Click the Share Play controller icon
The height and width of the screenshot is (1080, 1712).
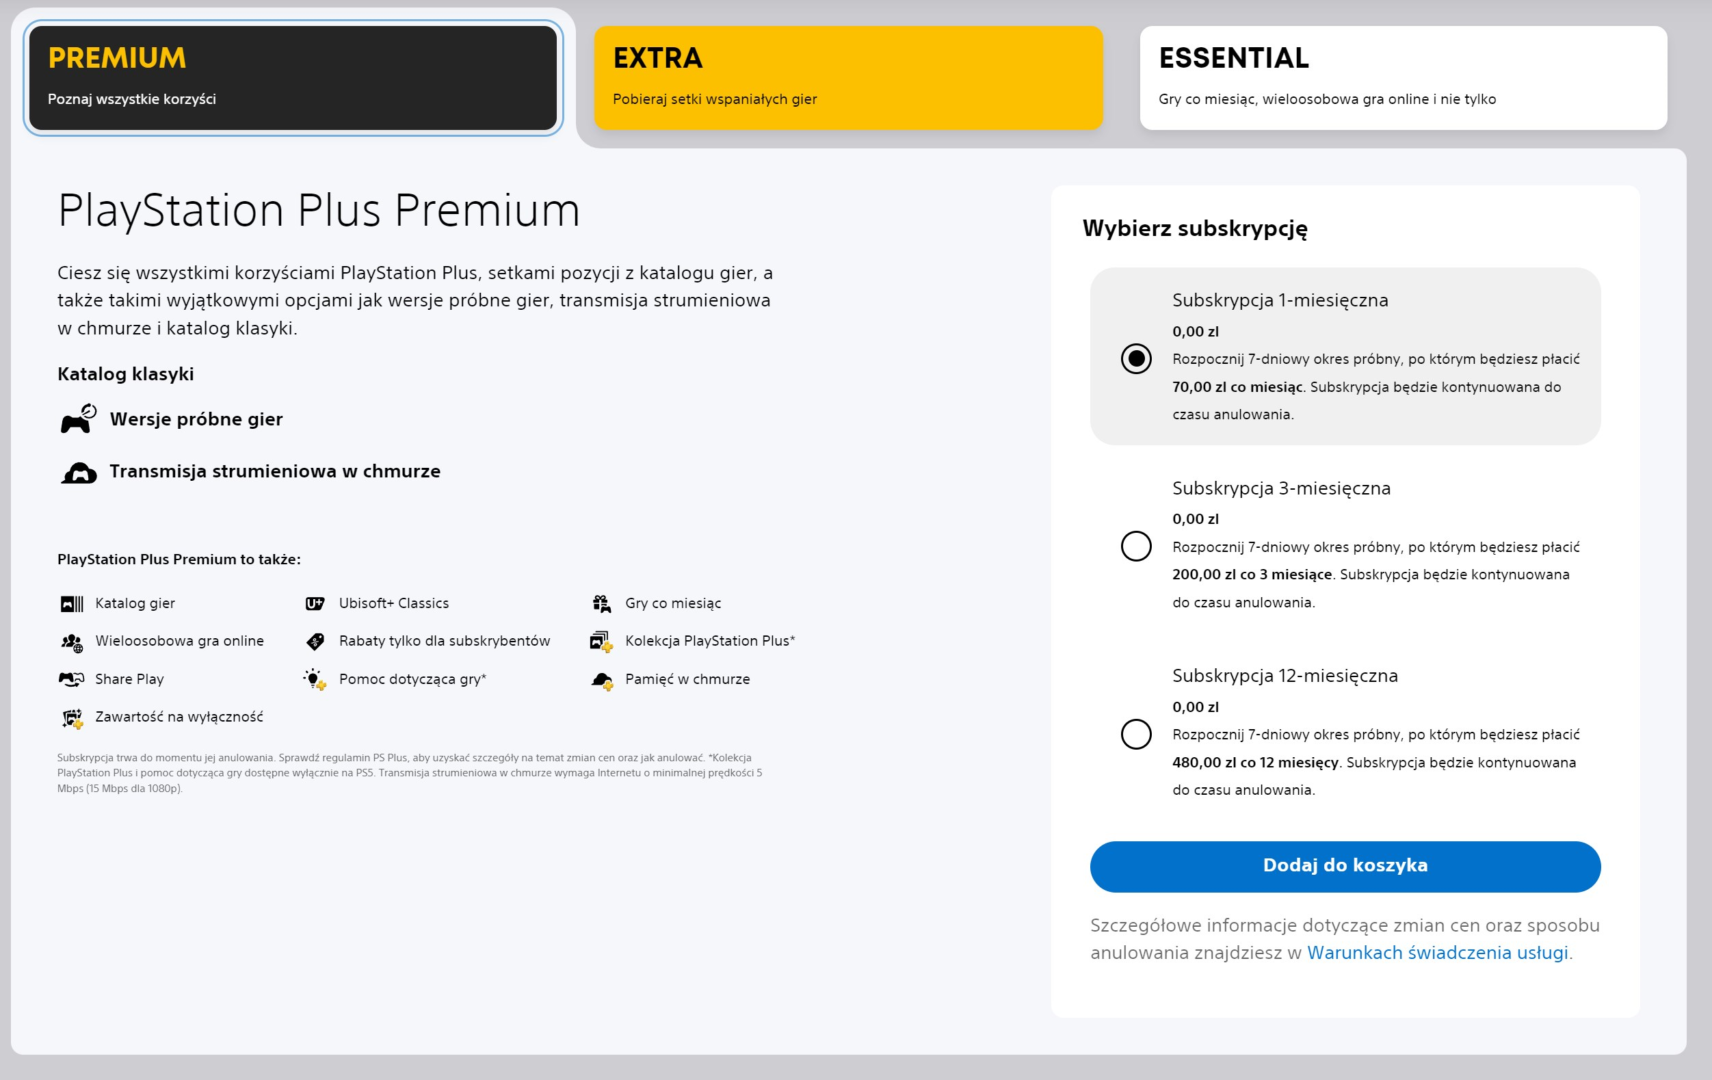72,680
